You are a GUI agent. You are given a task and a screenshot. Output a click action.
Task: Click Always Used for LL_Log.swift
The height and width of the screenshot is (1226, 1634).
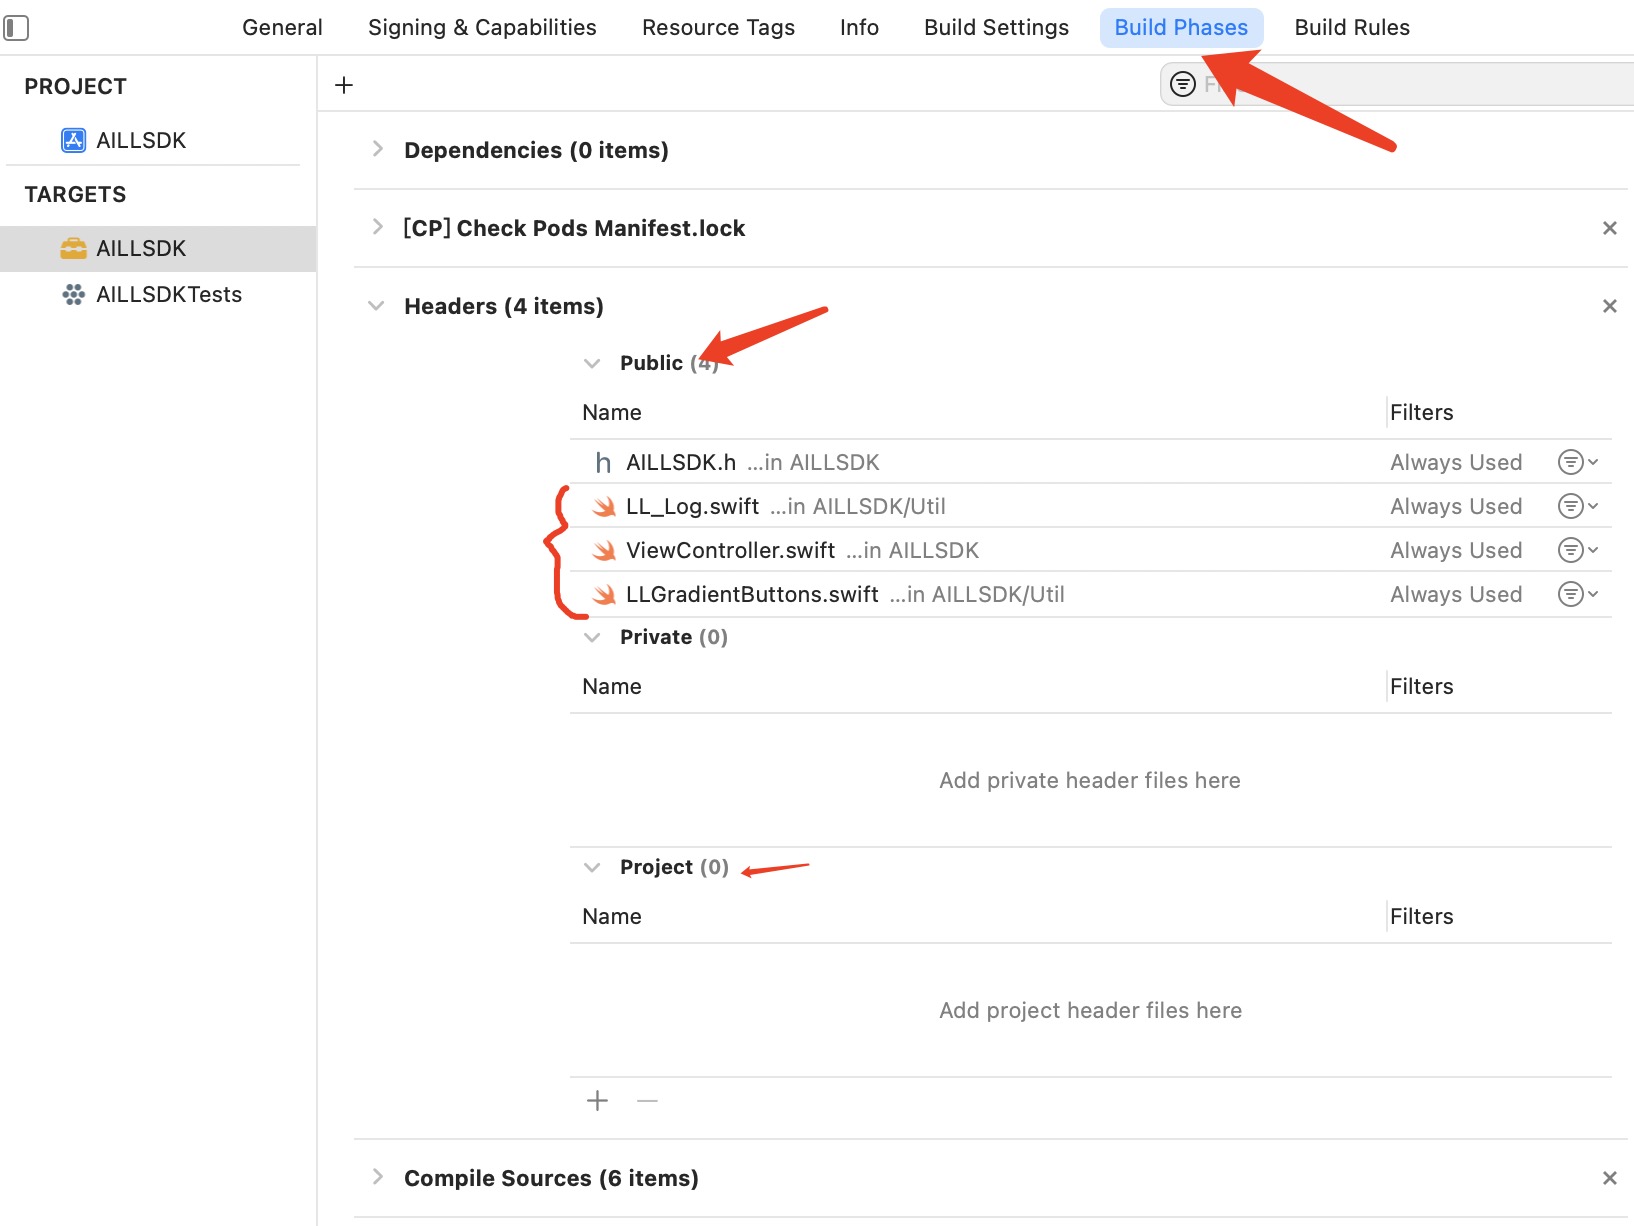point(1456,506)
